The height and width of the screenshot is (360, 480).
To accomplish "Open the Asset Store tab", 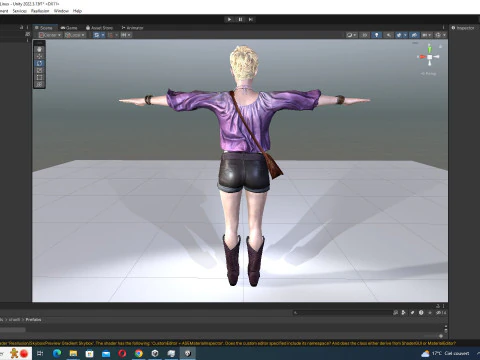I will (x=99, y=28).
